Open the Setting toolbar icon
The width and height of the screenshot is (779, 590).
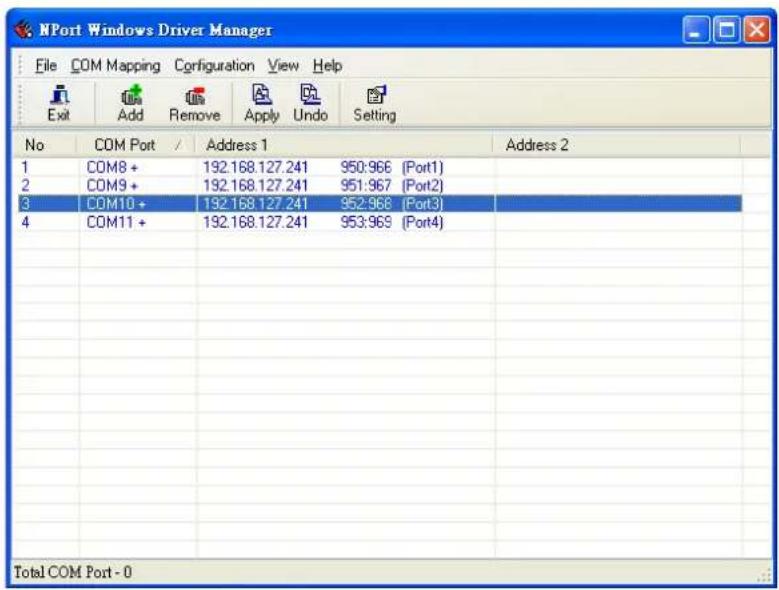tap(375, 104)
